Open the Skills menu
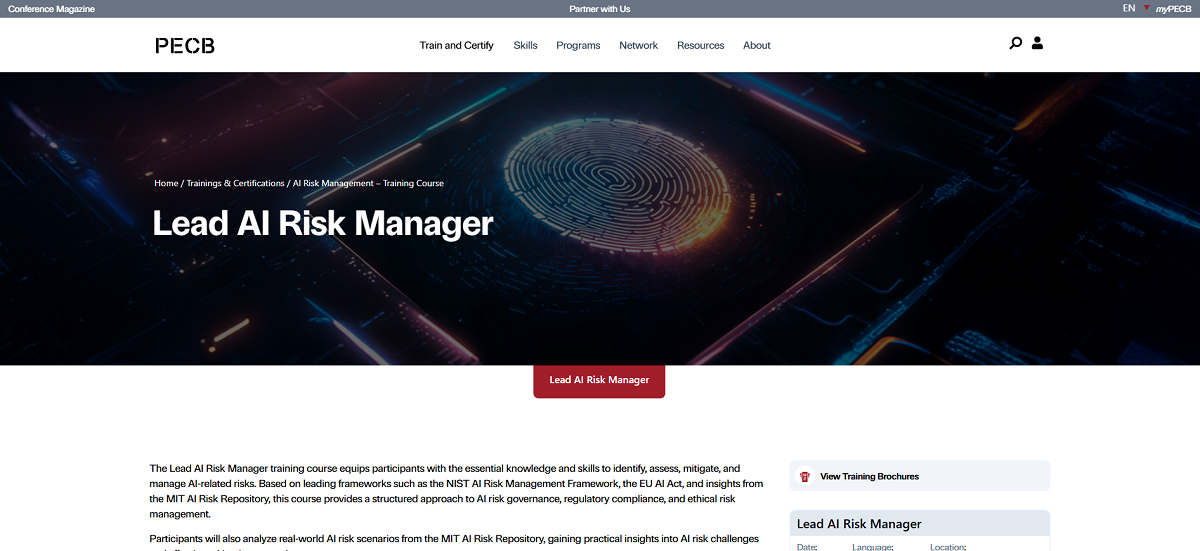The height and width of the screenshot is (551, 1200). (x=525, y=45)
